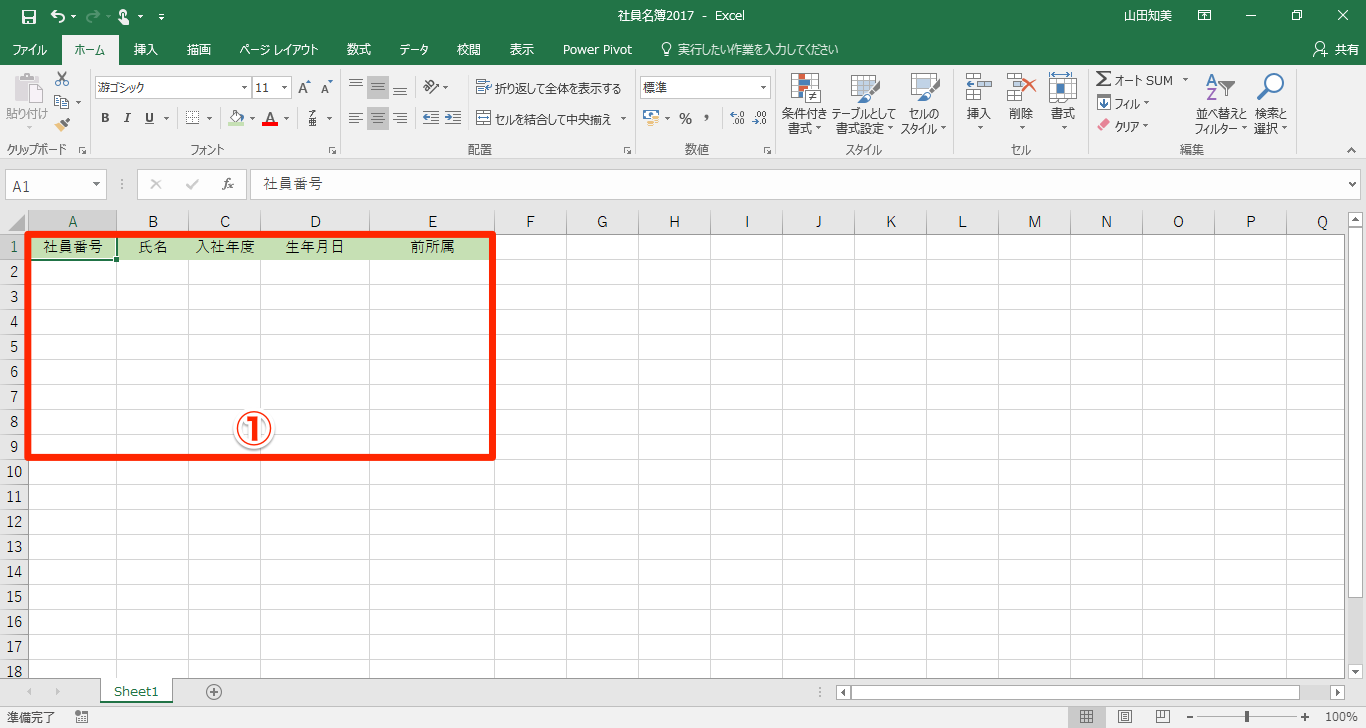
Task: Switch to the 数式 tab
Action: tap(359, 49)
